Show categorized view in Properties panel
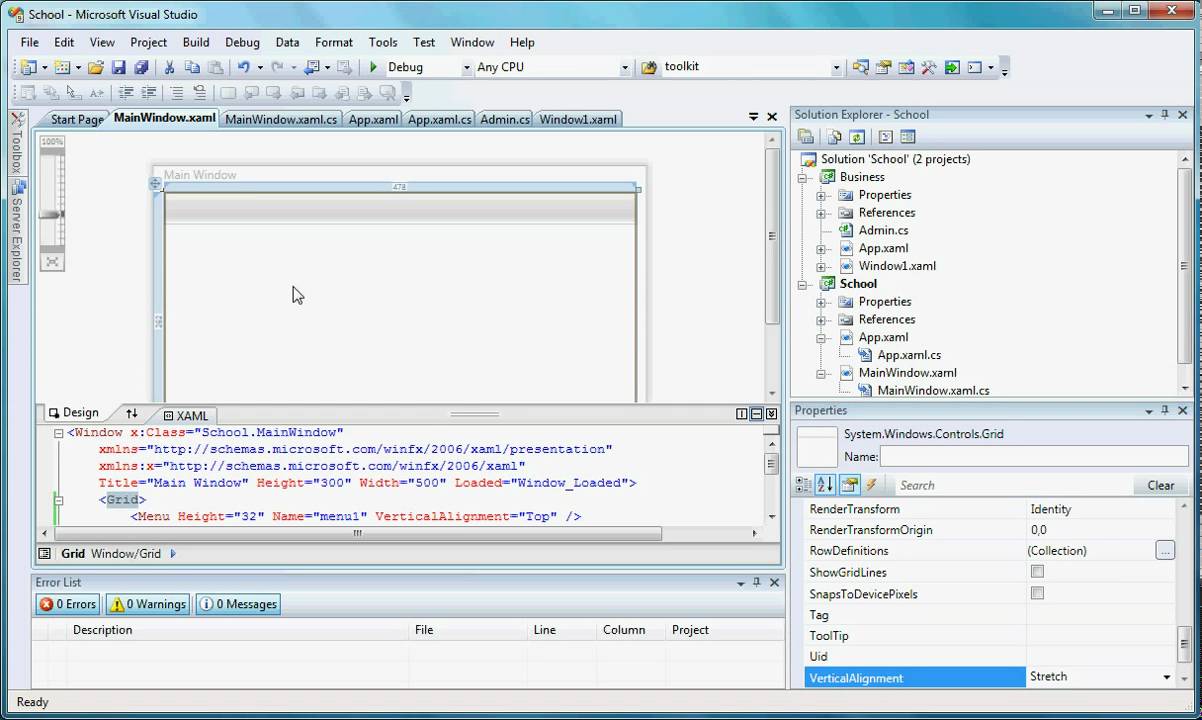The width and height of the screenshot is (1202, 720). click(803, 485)
